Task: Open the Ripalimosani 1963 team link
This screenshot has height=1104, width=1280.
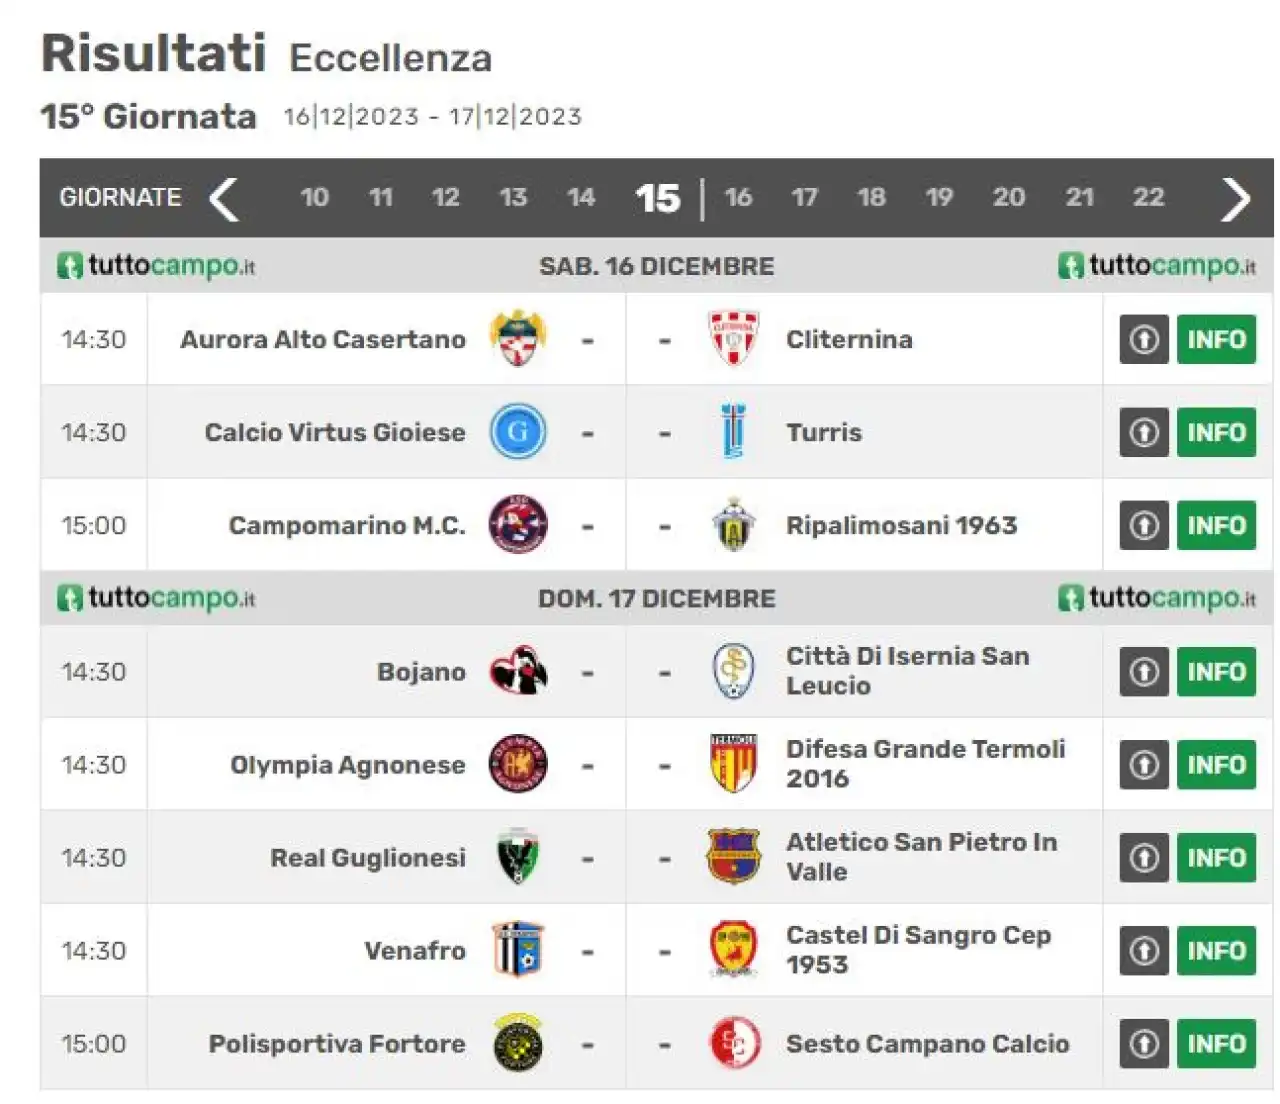Action: 901,525
